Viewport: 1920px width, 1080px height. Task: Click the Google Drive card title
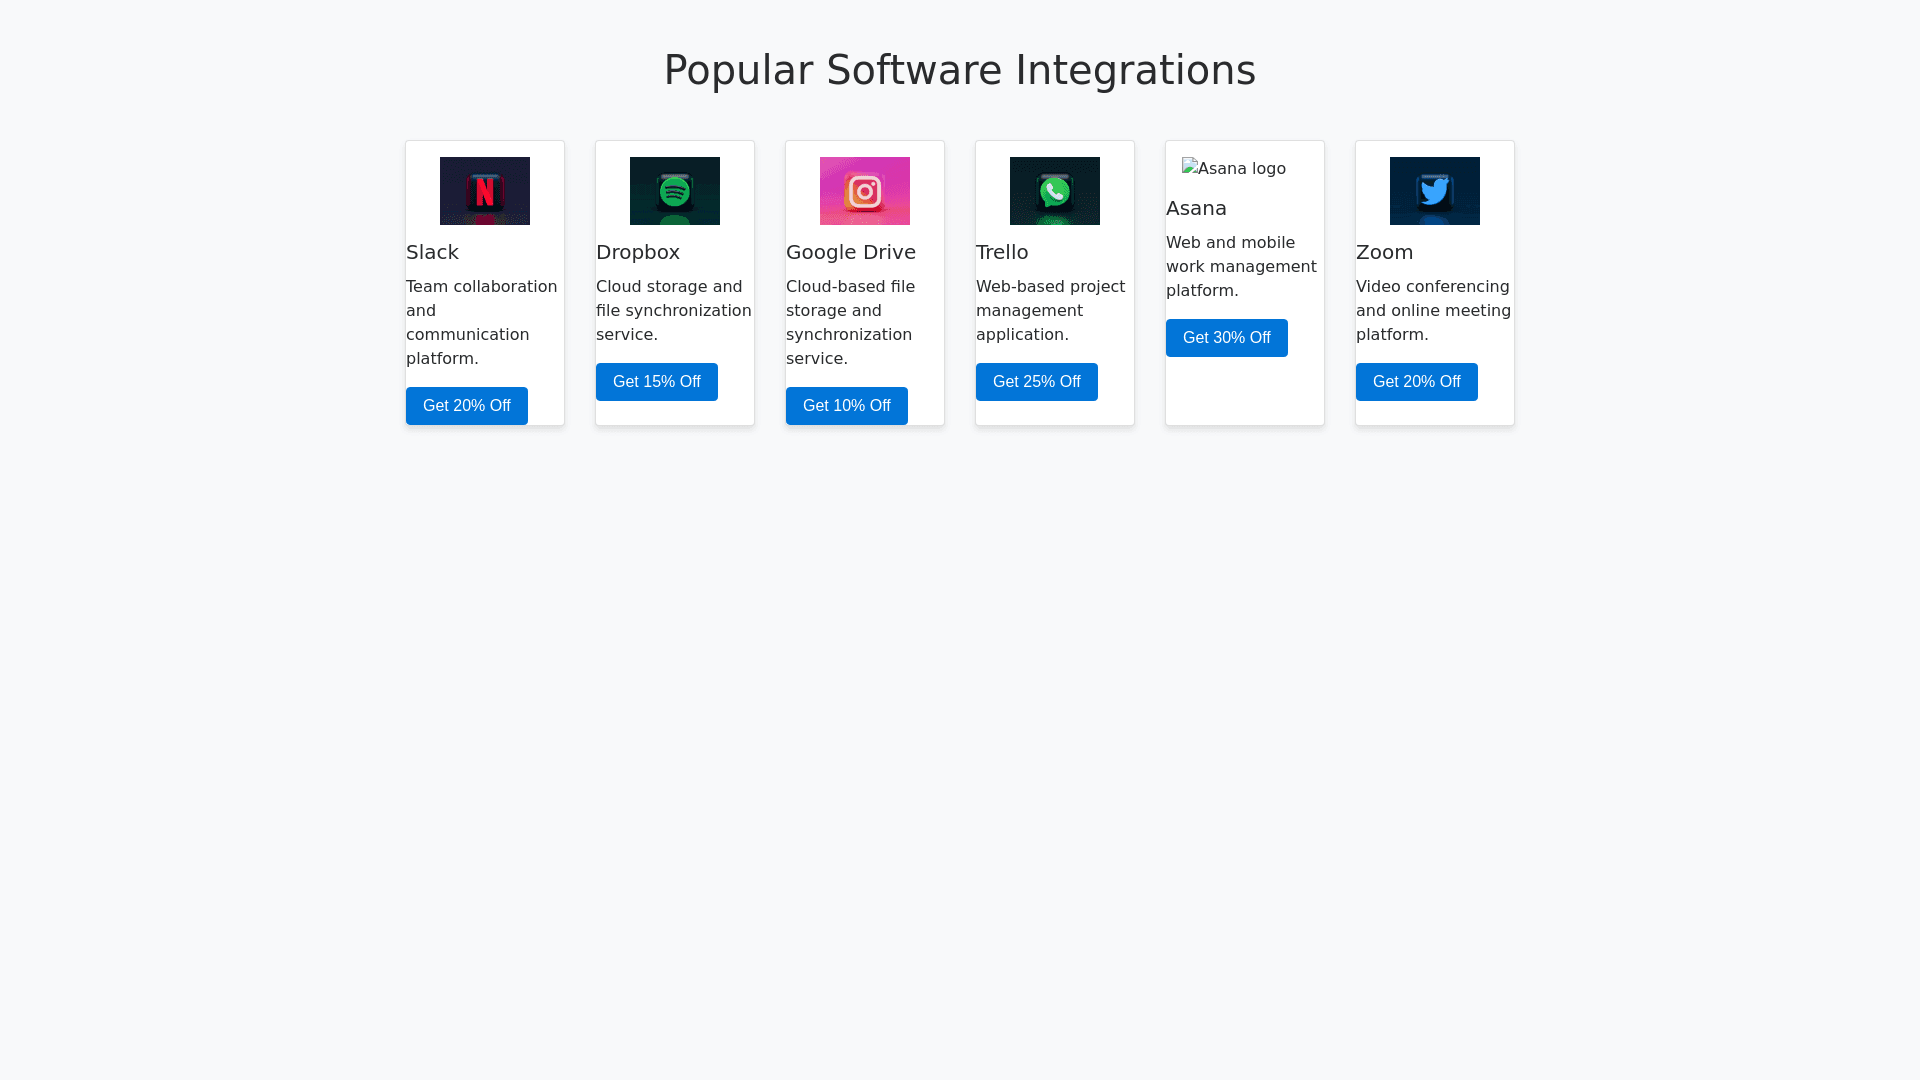click(851, 252)
